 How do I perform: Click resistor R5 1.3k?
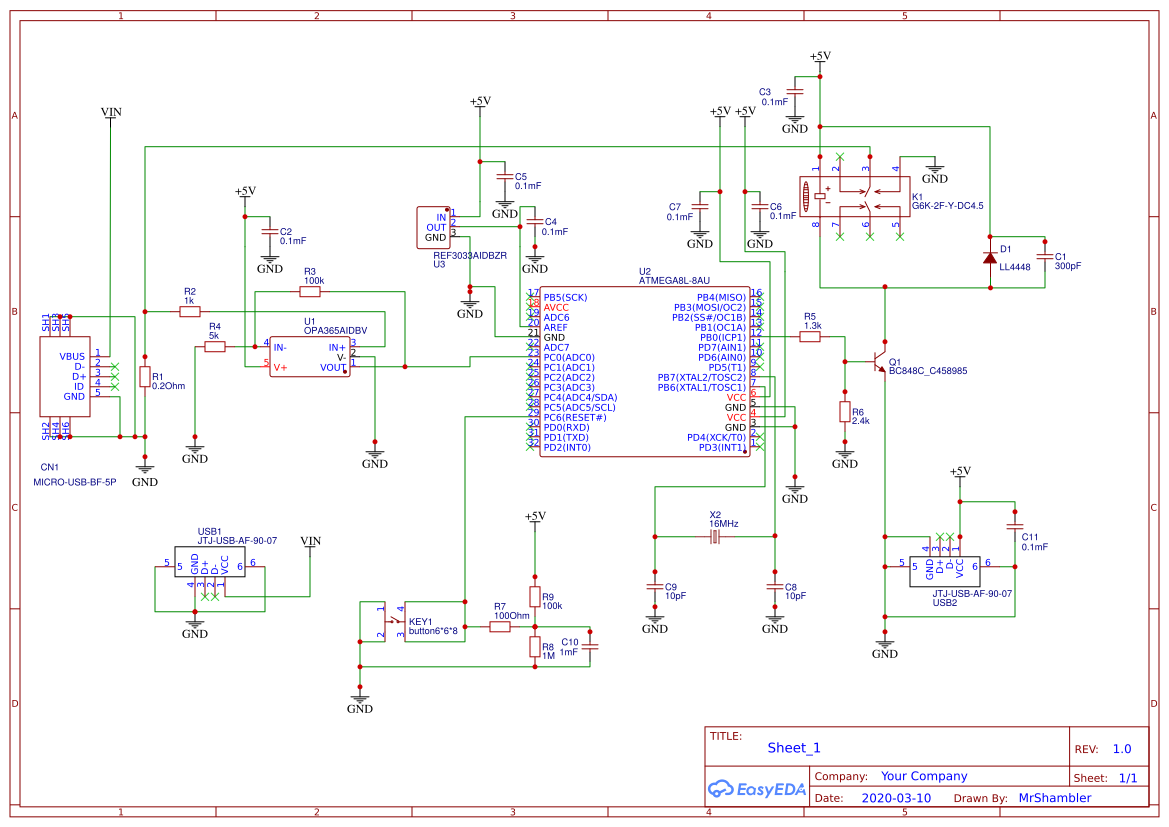[x=810, y=337]
